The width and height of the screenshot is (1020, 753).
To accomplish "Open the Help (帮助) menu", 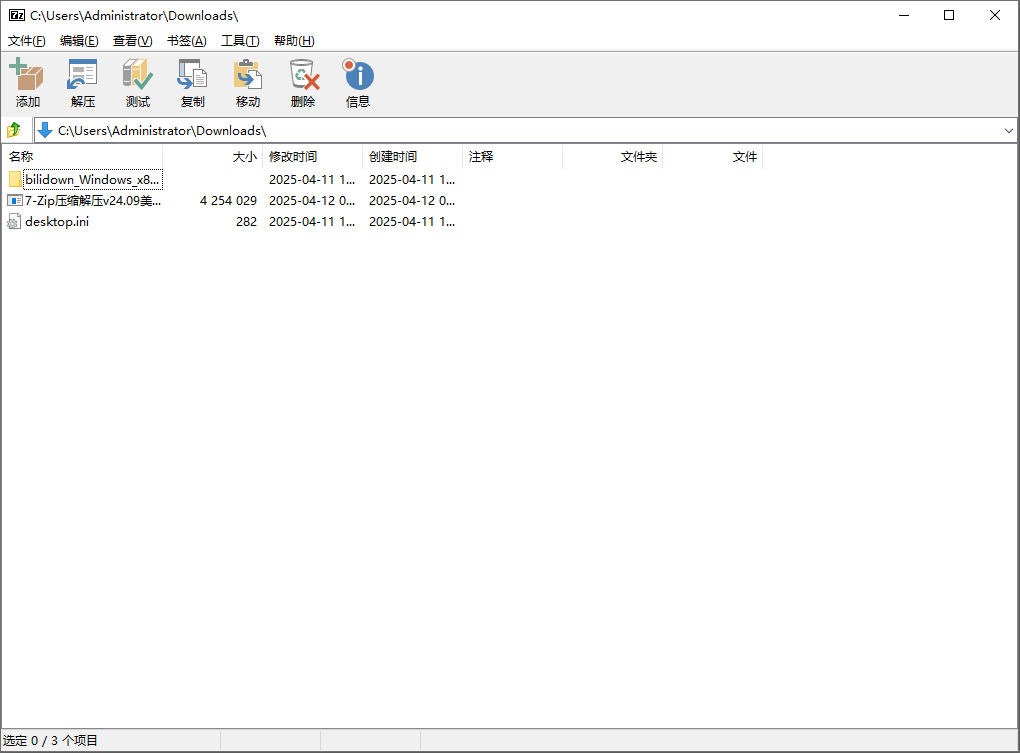I will tap(294, 41).
